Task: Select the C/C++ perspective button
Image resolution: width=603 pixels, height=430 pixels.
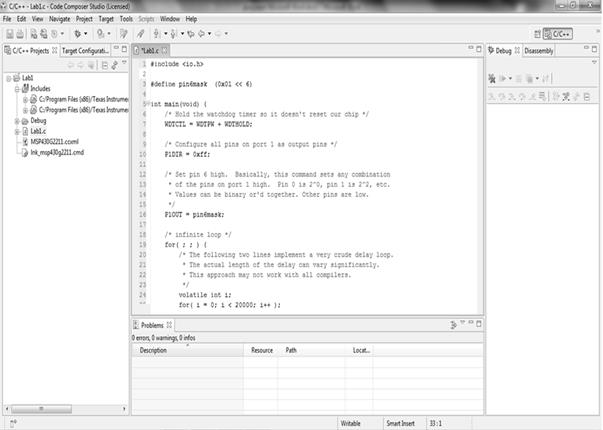Action: 558,34
